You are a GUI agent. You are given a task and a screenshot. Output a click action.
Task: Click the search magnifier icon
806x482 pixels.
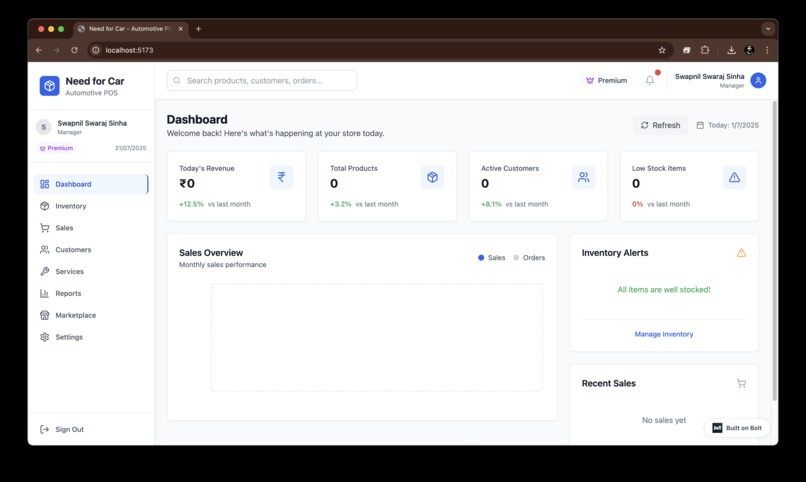pos(177,81)
